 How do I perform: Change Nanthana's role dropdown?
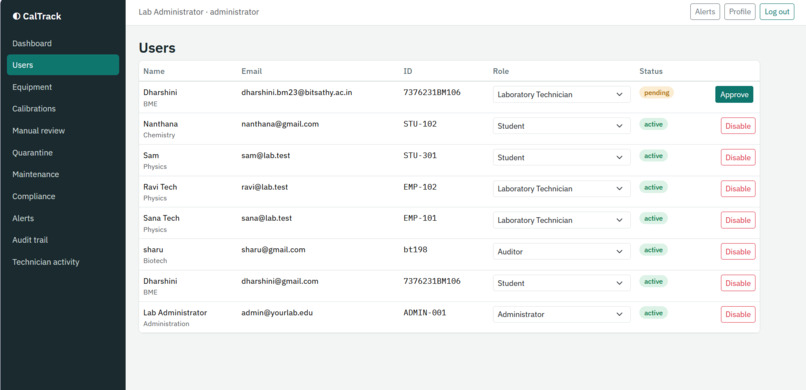561,126
